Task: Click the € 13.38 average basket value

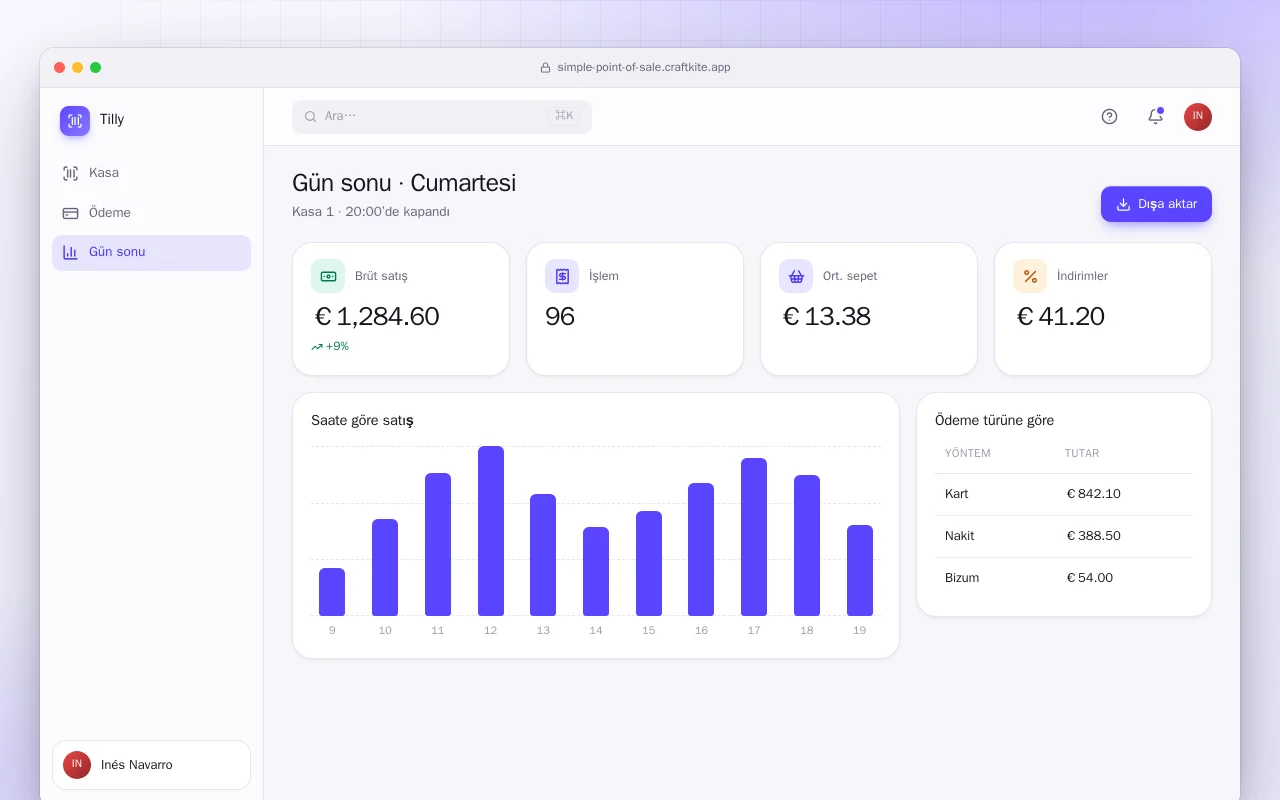Action: click(x=826, y=316)
